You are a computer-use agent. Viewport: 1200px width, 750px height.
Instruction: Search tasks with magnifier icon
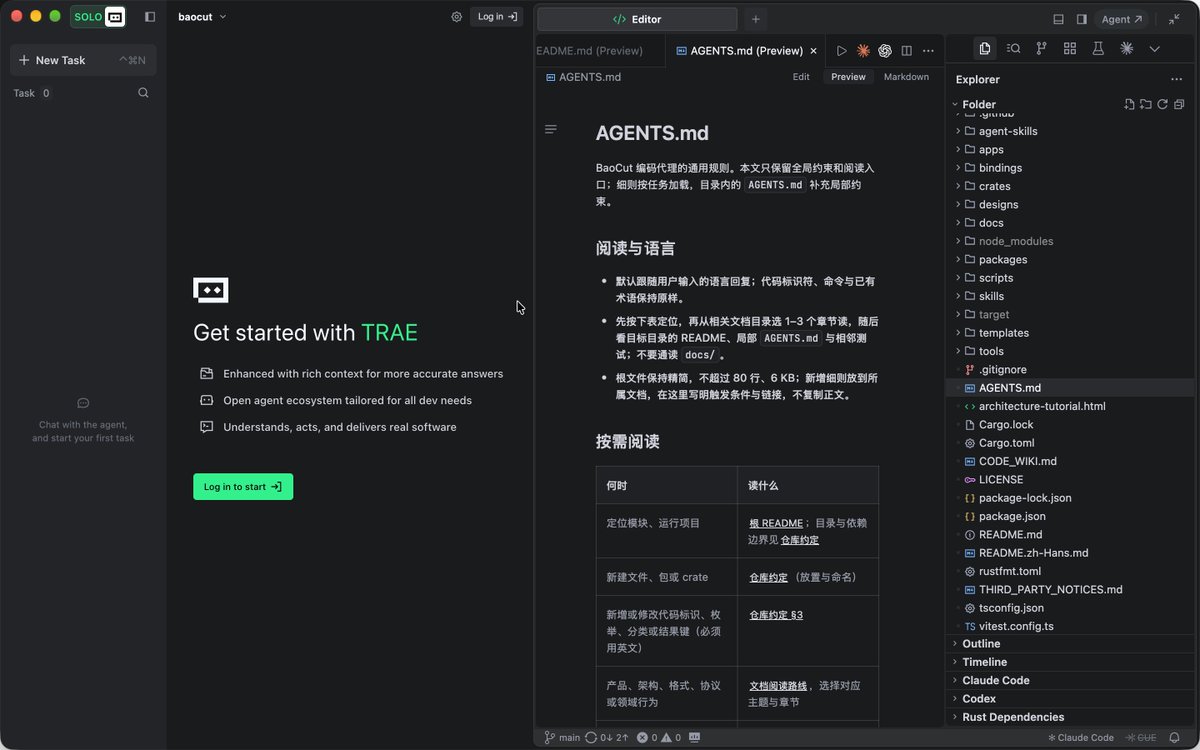143,93
